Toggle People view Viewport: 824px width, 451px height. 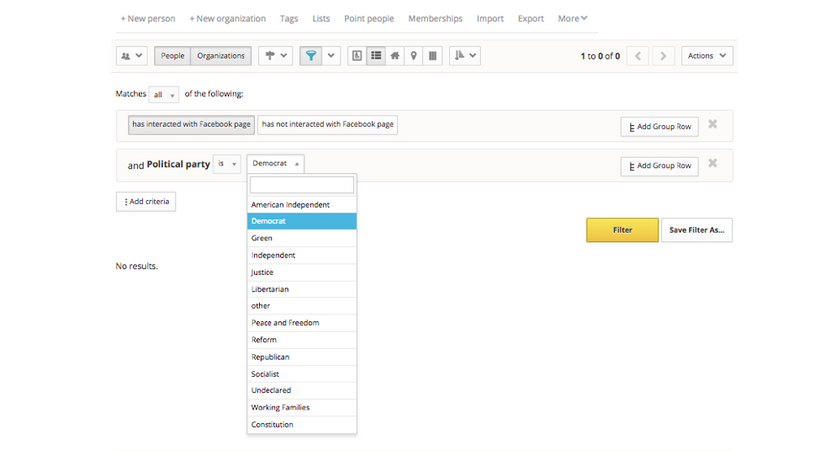point(172,56)
